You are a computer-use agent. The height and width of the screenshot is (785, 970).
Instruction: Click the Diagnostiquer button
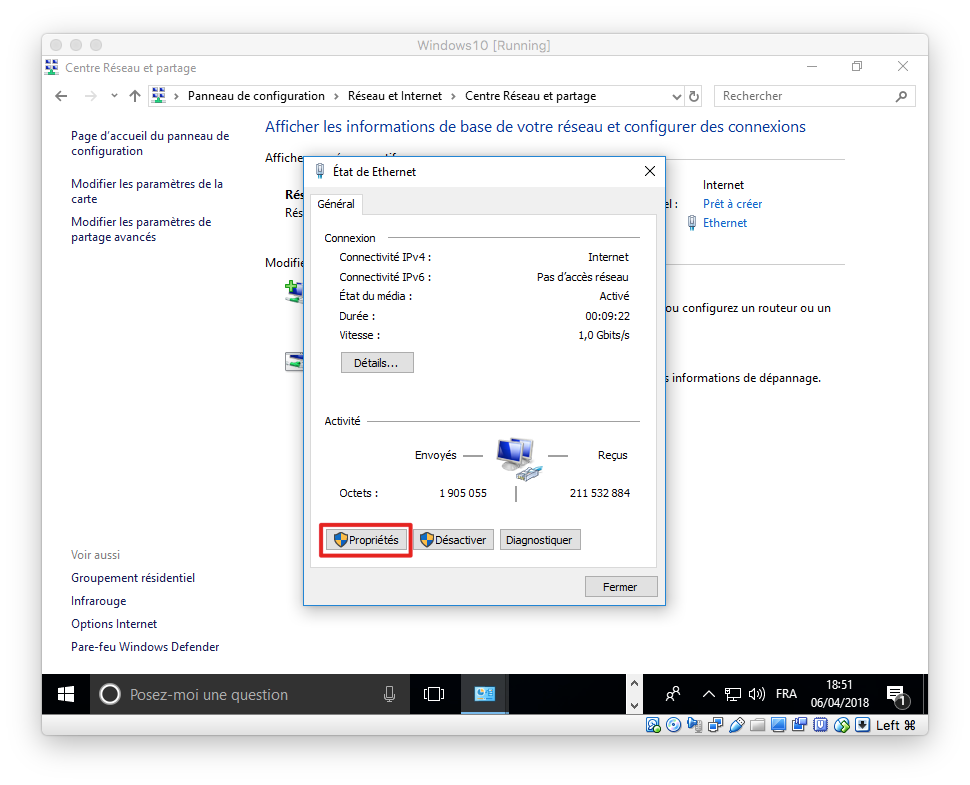[539, 540]
